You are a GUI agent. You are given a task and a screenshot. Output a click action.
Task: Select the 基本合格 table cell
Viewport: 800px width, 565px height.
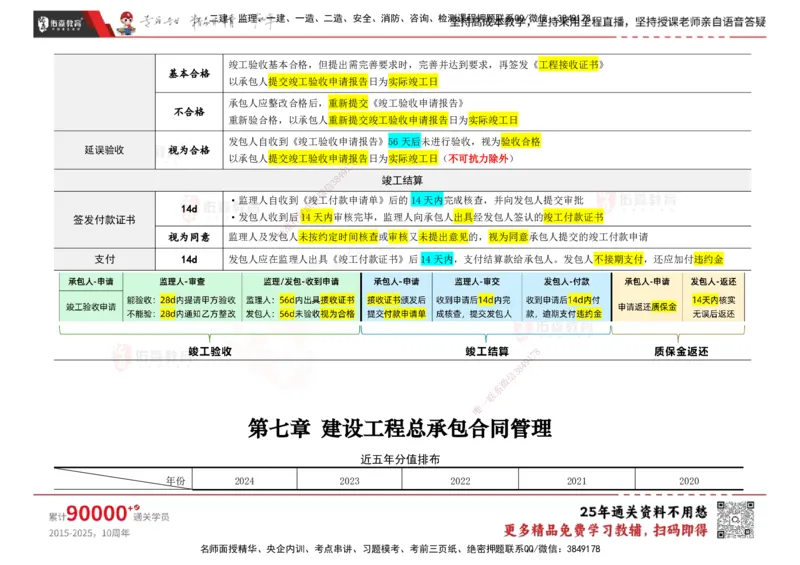click(x=189, y=73)
